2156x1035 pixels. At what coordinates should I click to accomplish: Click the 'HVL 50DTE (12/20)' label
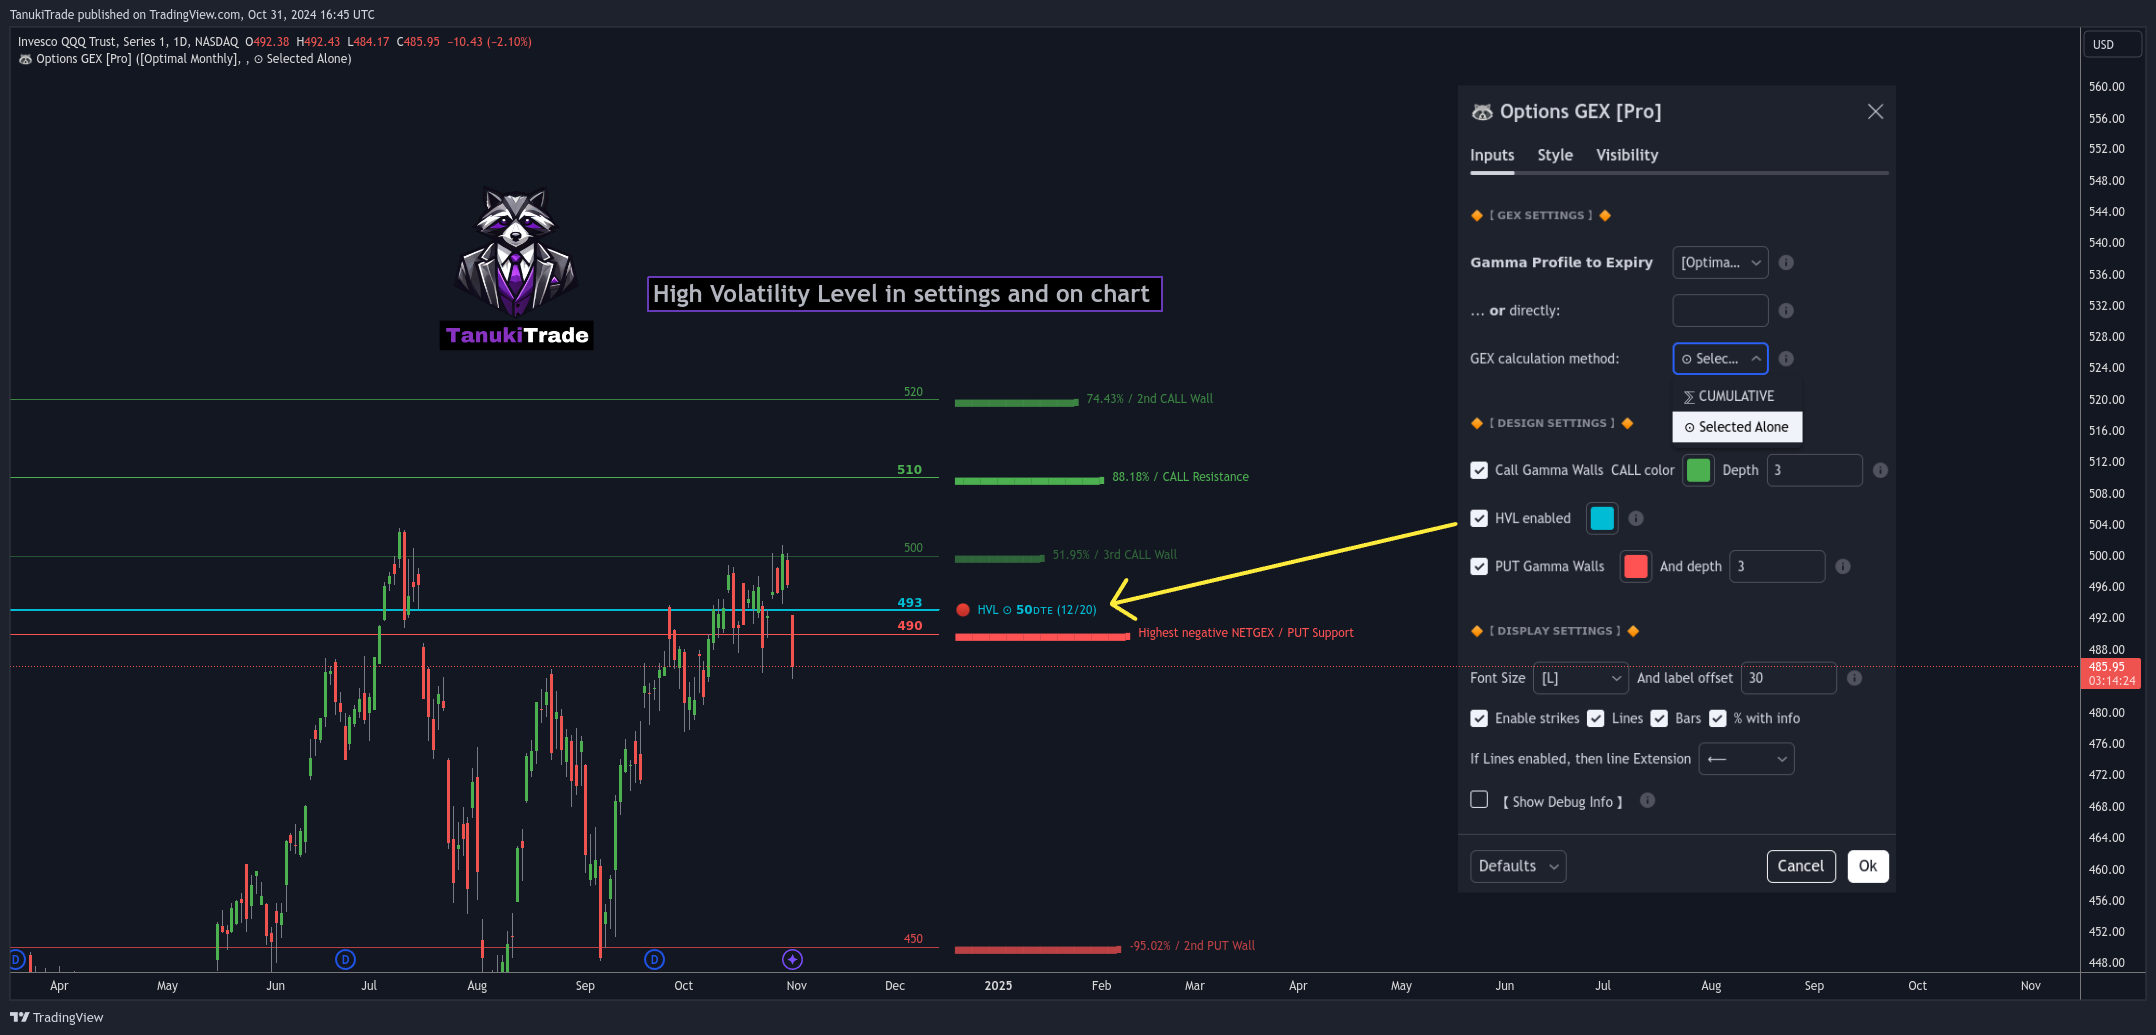(x=1036, y=610)
